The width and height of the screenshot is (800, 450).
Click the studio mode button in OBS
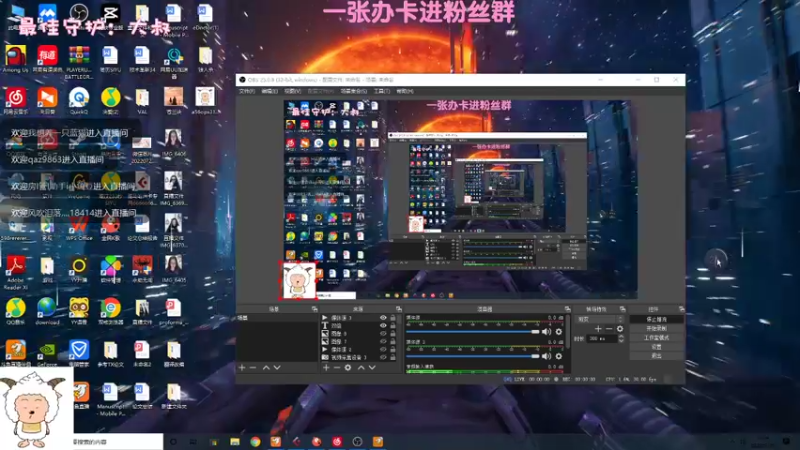(x=657, y=338)
